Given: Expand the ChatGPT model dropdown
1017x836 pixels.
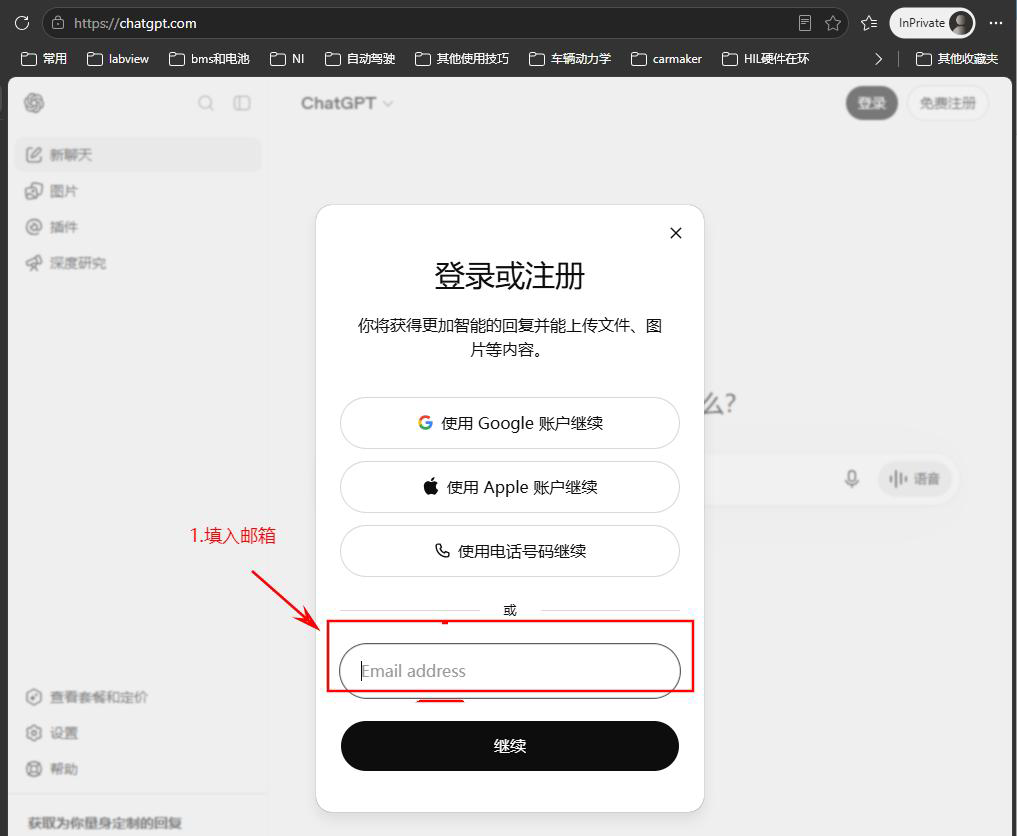Looking at the screenshot, I should click(347, 103).
